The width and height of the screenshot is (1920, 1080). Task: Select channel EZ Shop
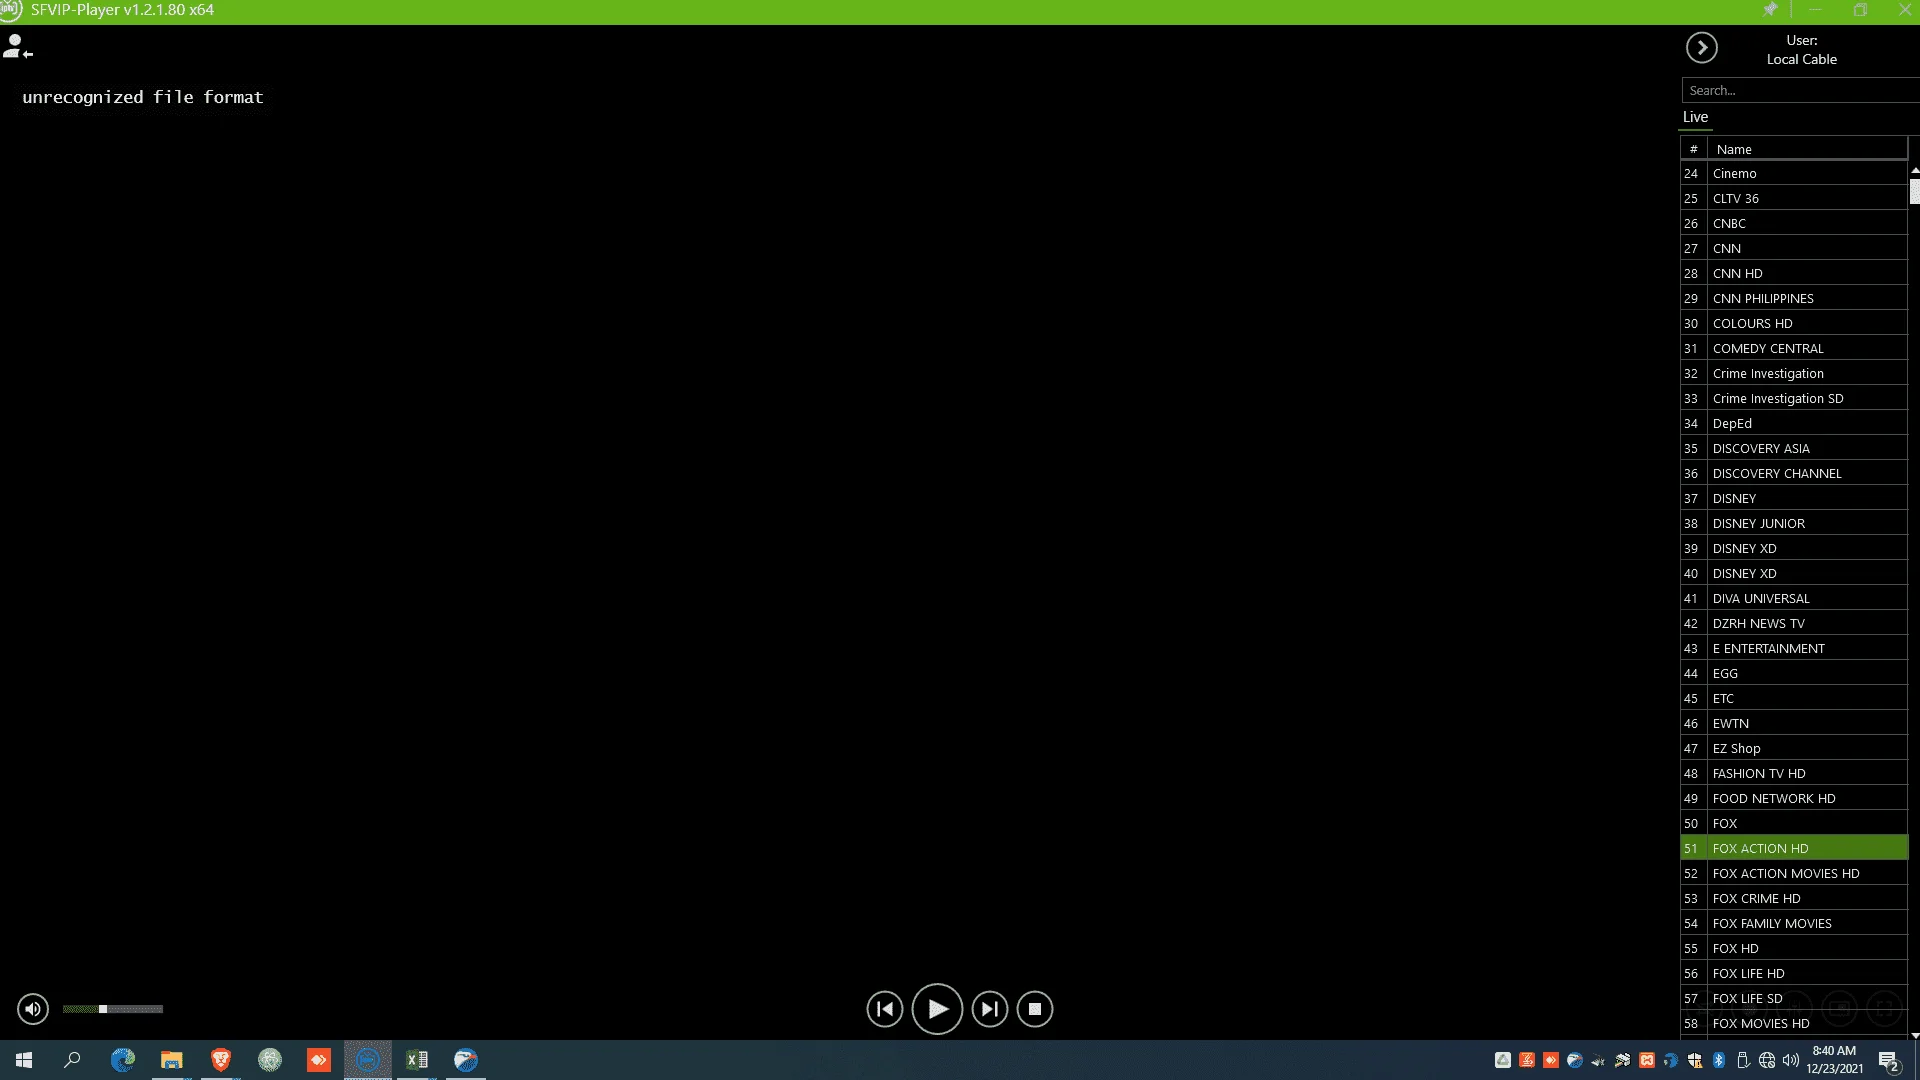tap(1794, 748)
